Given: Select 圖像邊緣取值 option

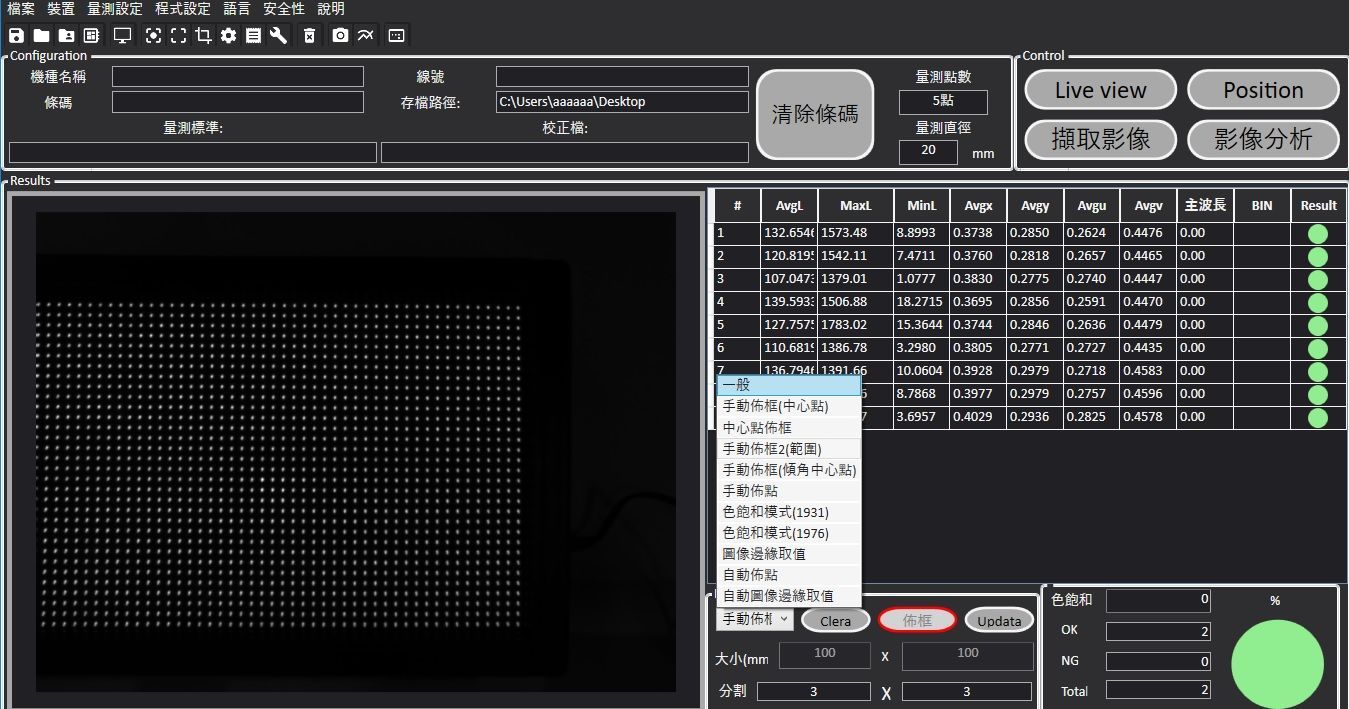Looking at the screenshot, I should (x=788, y=554).
